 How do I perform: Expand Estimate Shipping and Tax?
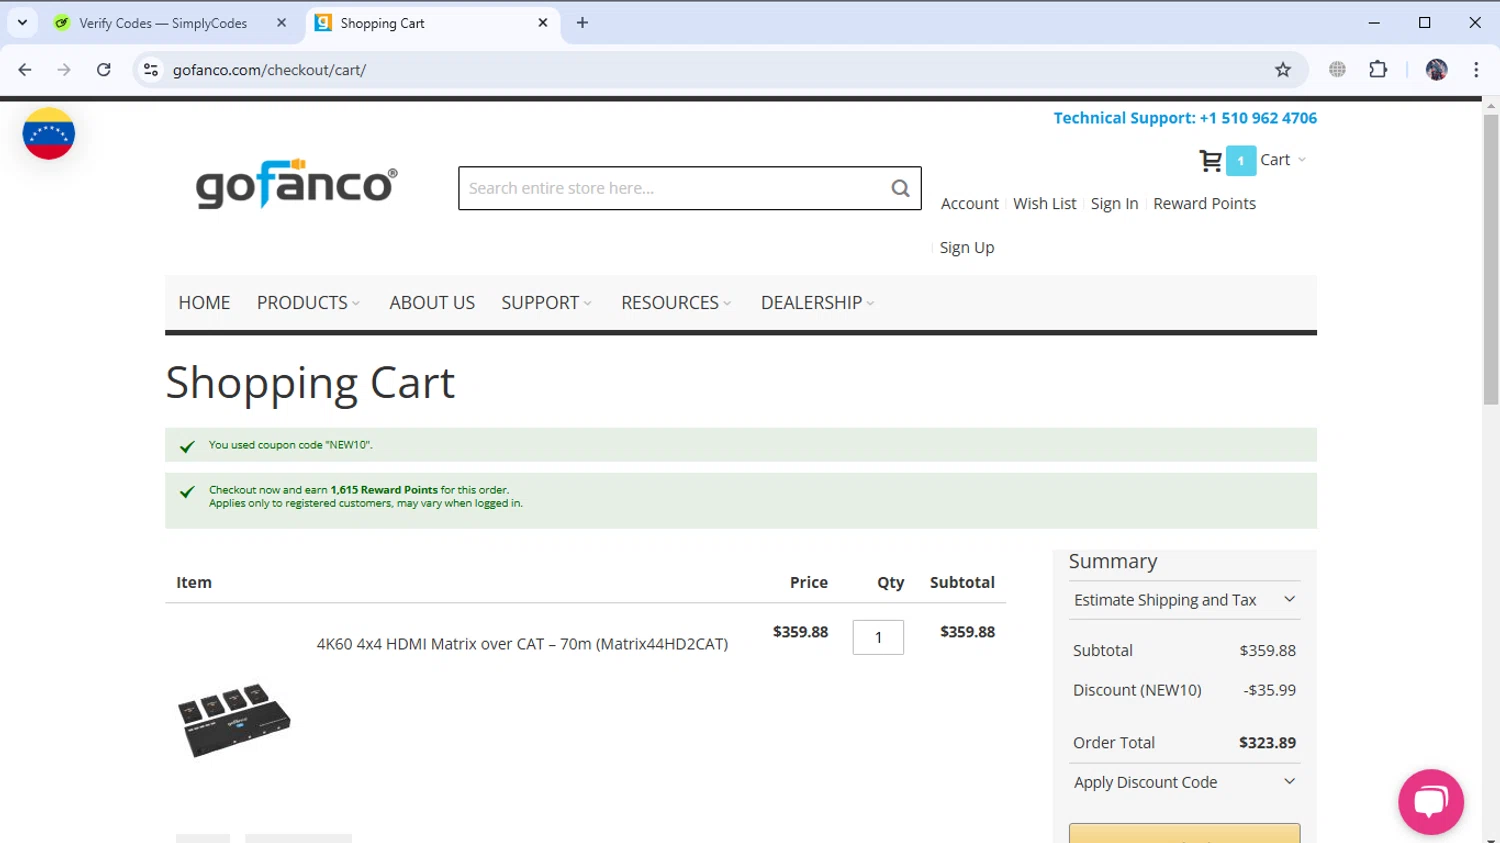1184,600
